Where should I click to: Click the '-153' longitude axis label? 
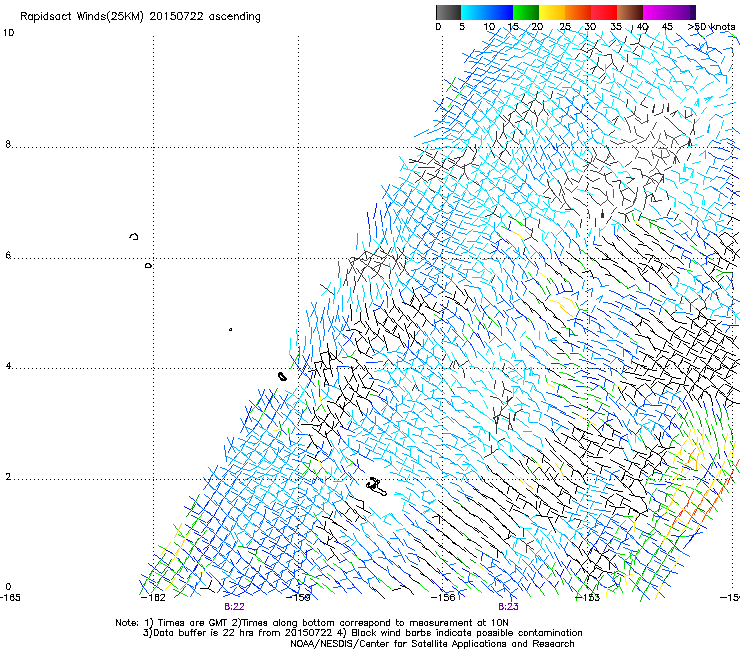[587, 598]
